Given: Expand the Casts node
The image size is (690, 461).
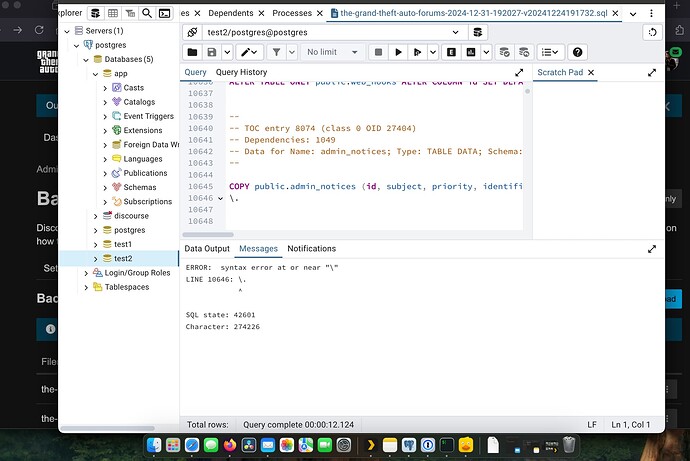Looking at the screenshot, I should [x=105, y=88].
